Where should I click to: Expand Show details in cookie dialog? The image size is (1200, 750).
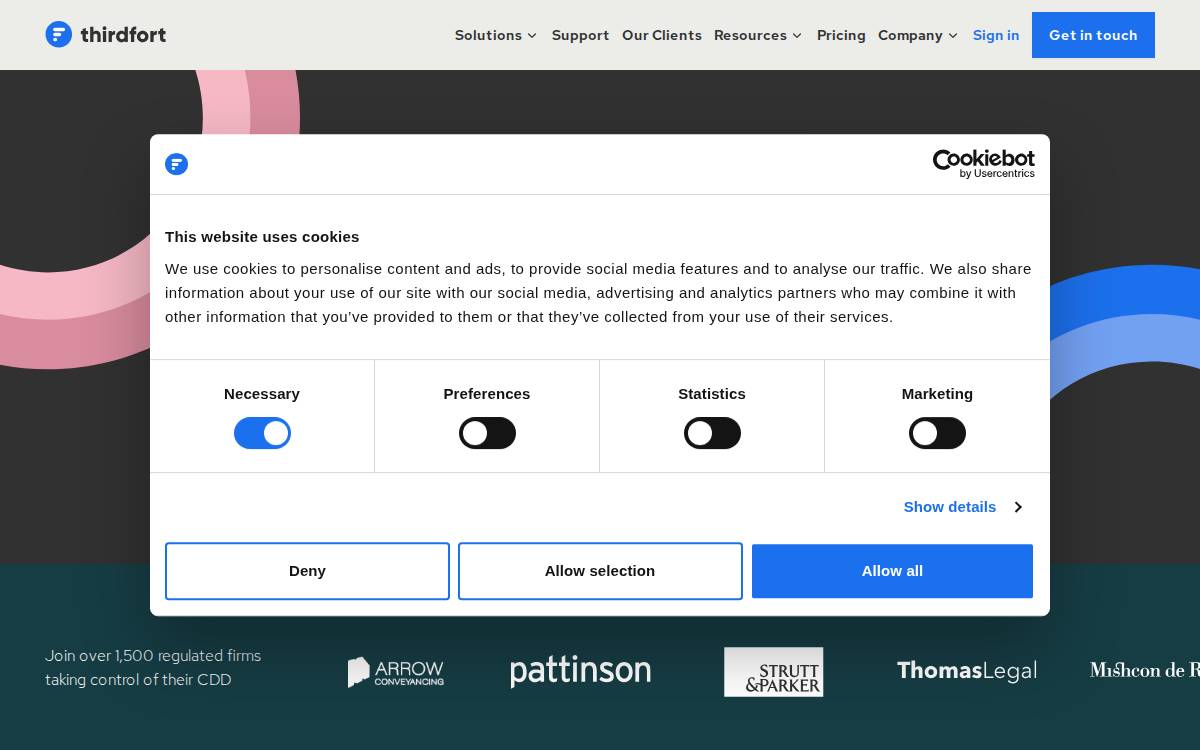(x=962, y=507)
